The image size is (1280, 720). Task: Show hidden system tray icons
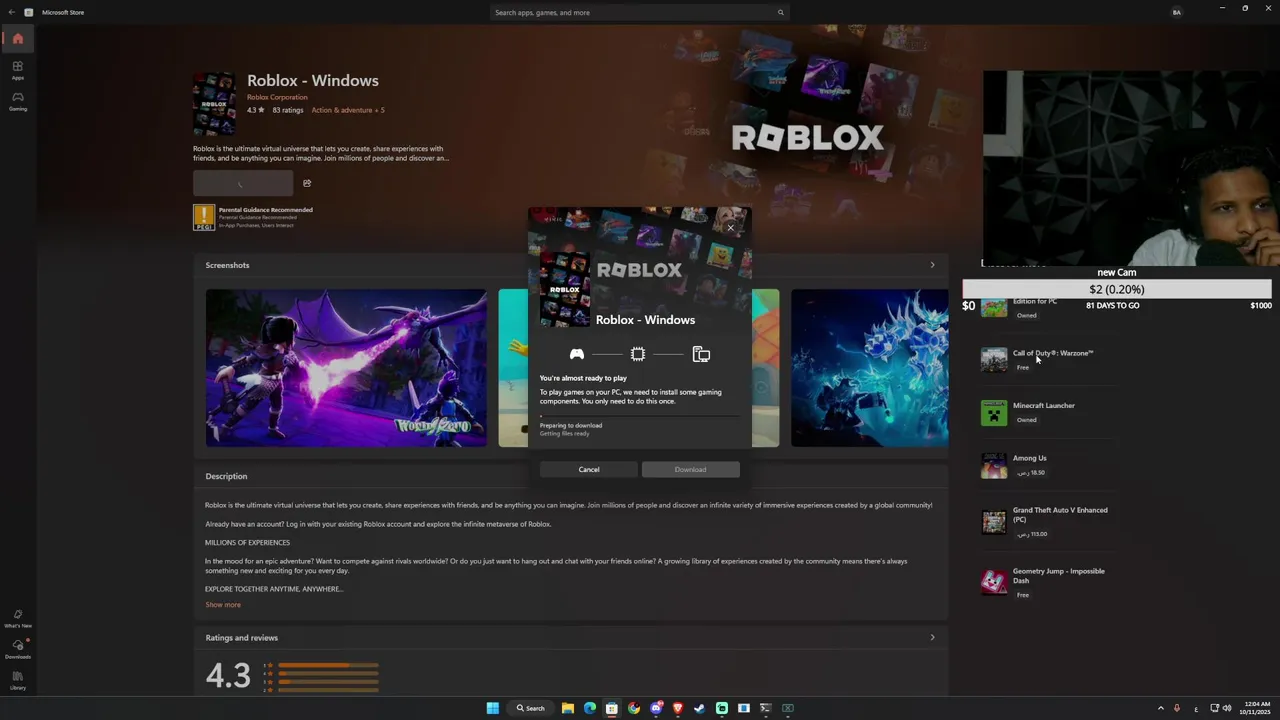click(x=1160, y=708)
